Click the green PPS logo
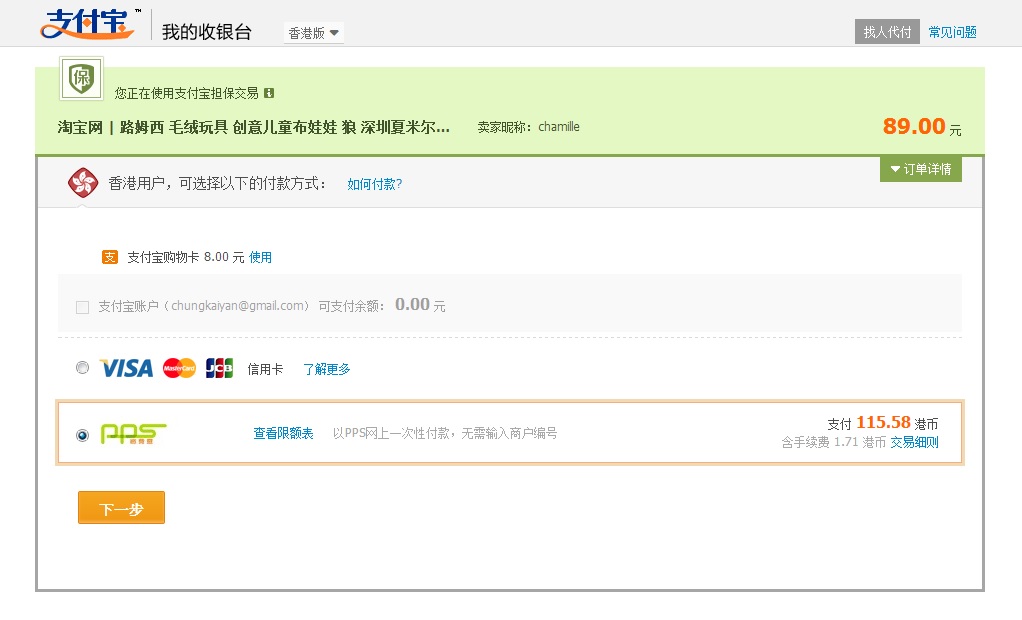 pos(133,434)
